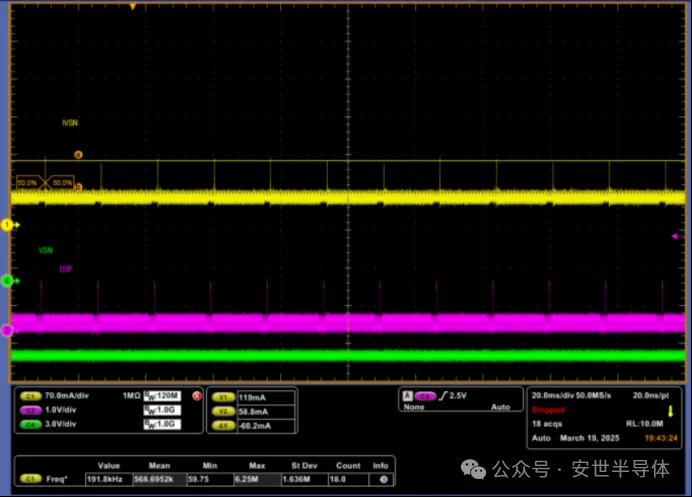This screenshot has height=497, width=692.
Task: Open the C1 120M bandwidth setting
Action: (161, 396)
